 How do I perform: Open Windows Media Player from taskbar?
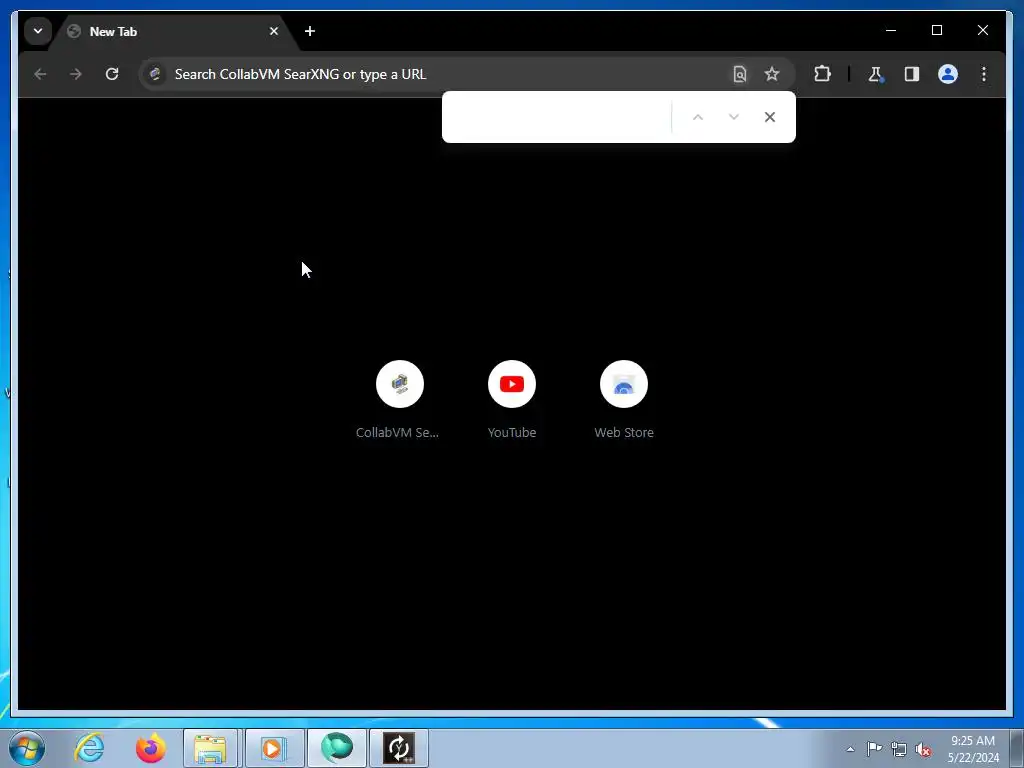coord(274,748)
